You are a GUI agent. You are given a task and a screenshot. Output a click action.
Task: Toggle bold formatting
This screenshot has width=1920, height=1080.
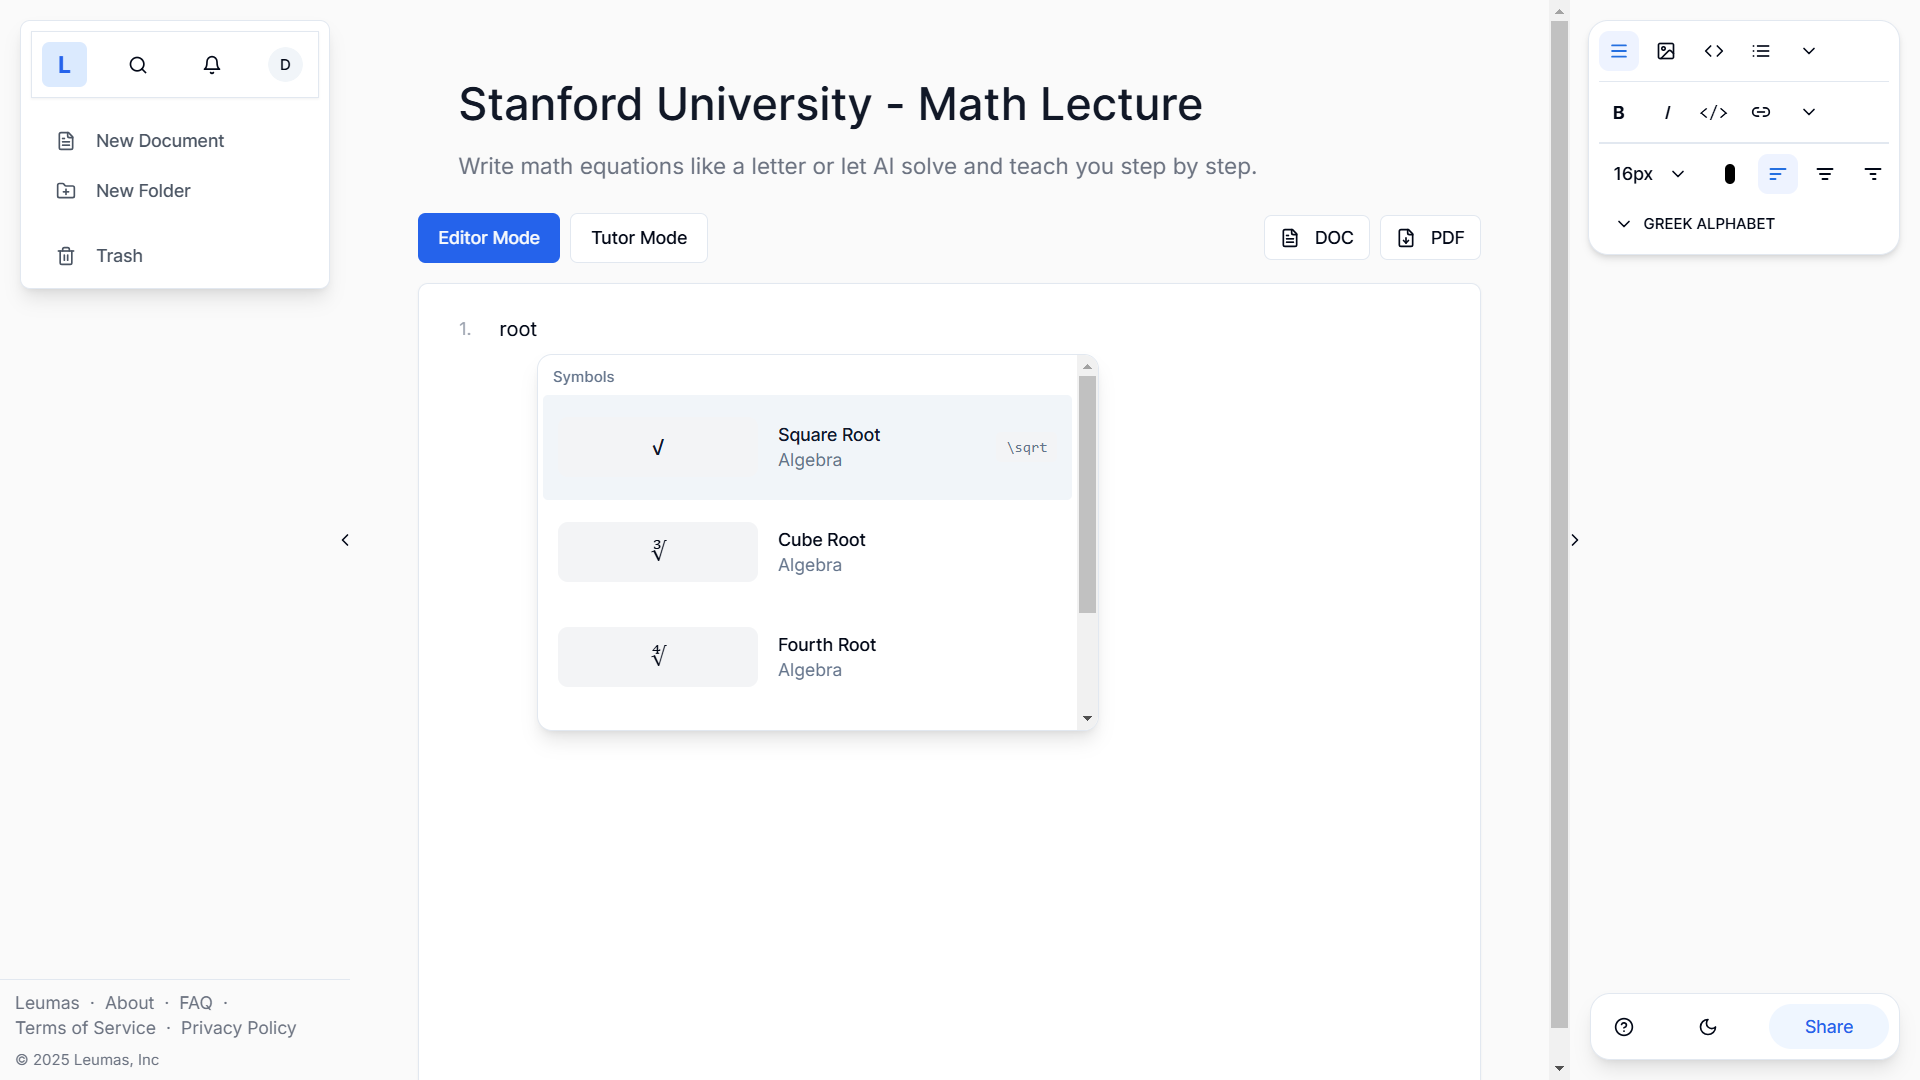1619,113
